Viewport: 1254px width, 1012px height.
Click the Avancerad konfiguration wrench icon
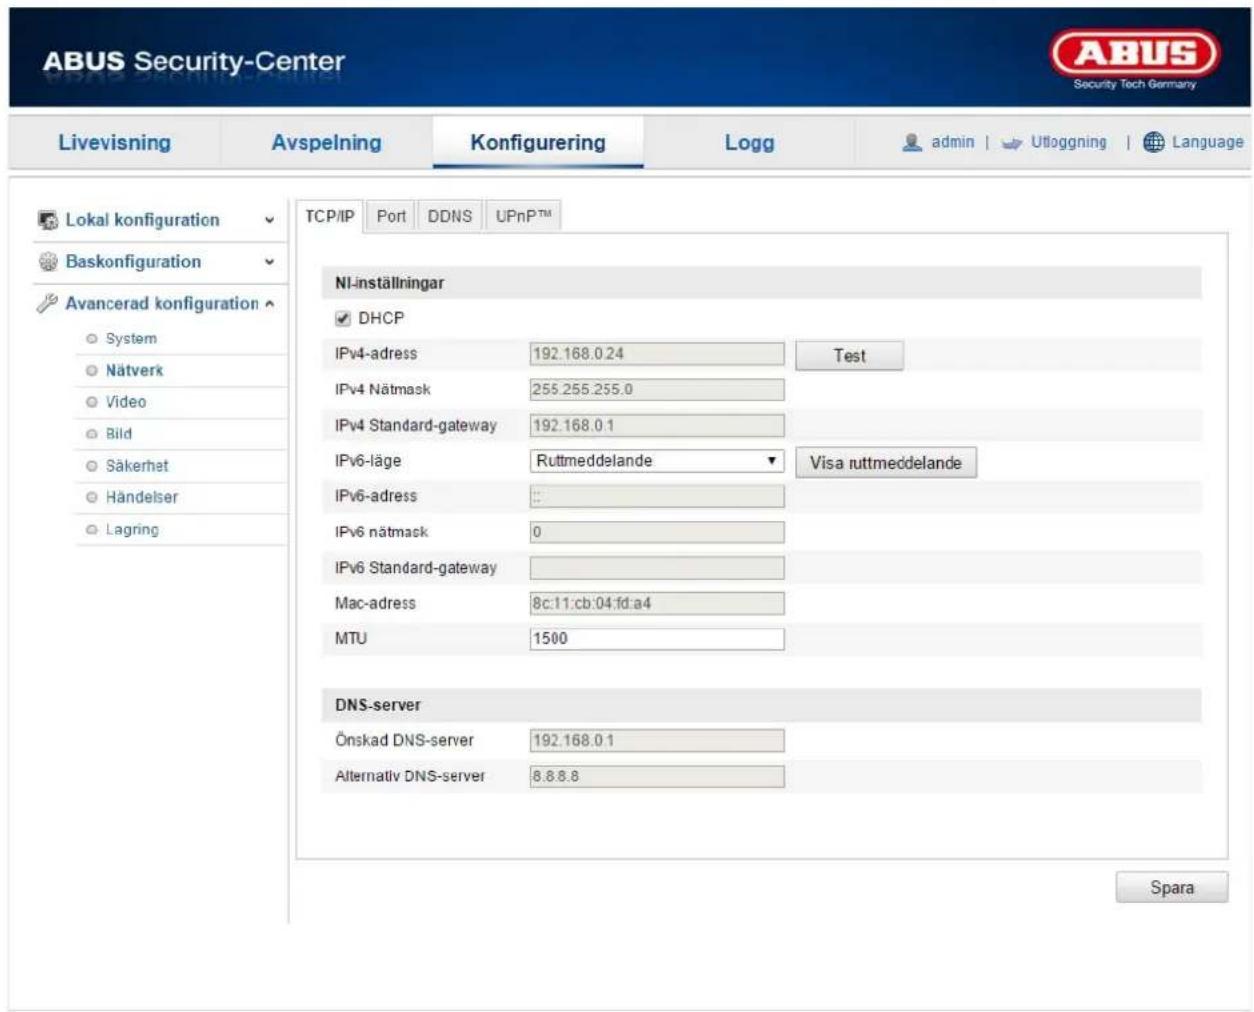pos(47,303)
